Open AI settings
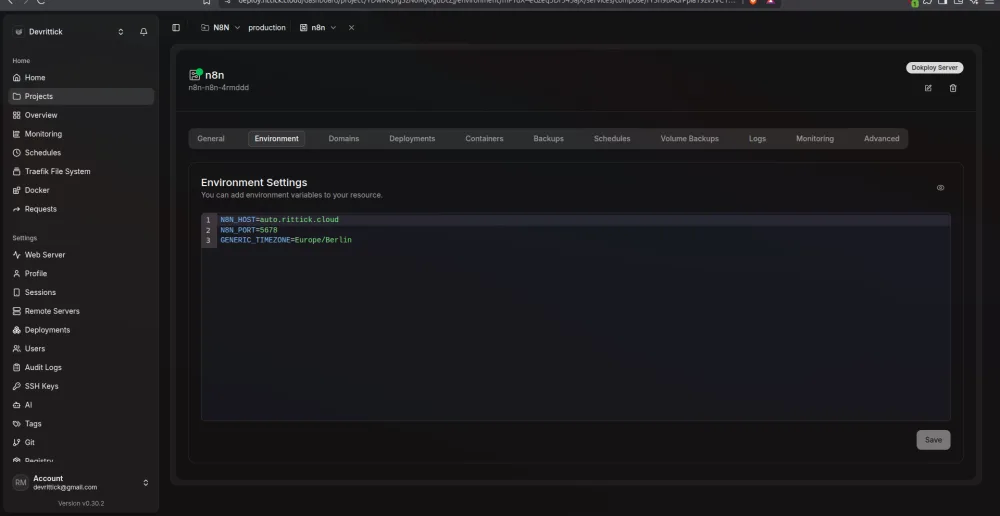Image resolution: width=1000 pixels, height=516 pixels. point(81,405)
